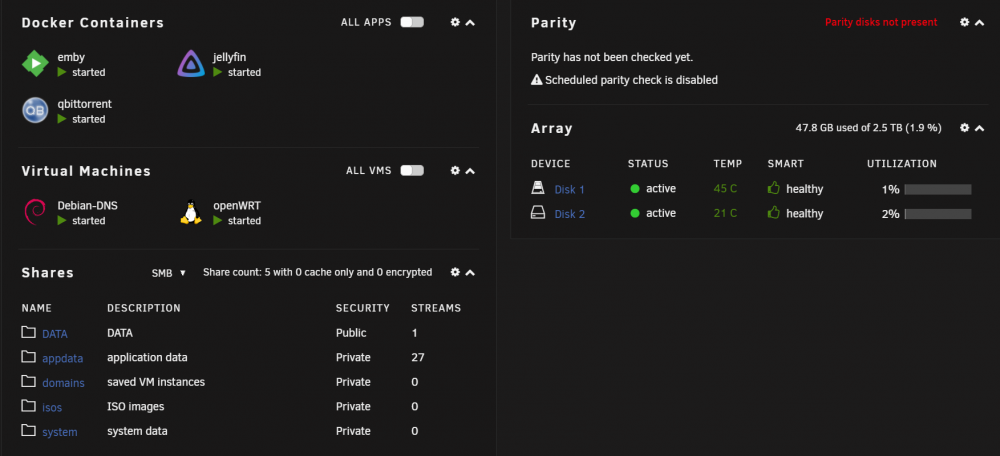The width and height of the screenshot is (1000, 456).
Task: Open the DATA share link
Action: point(55,334)
